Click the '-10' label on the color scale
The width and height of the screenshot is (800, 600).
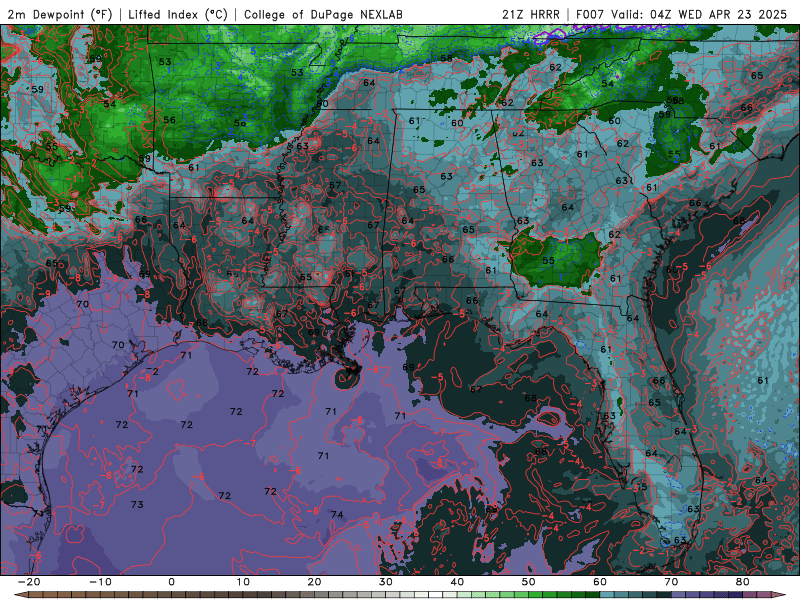coord(100,582)
